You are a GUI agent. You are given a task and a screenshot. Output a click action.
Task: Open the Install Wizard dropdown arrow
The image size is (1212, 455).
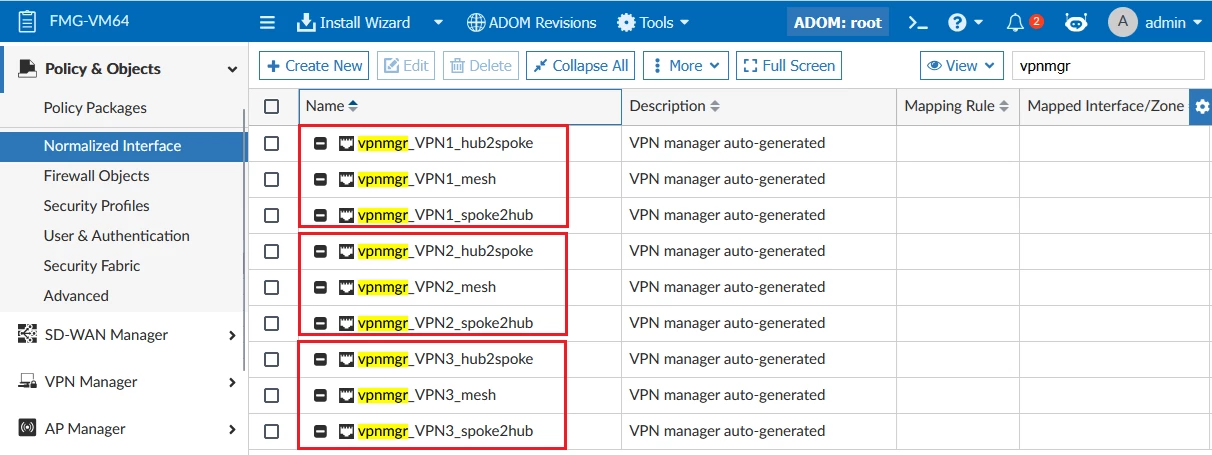point(438,22)
